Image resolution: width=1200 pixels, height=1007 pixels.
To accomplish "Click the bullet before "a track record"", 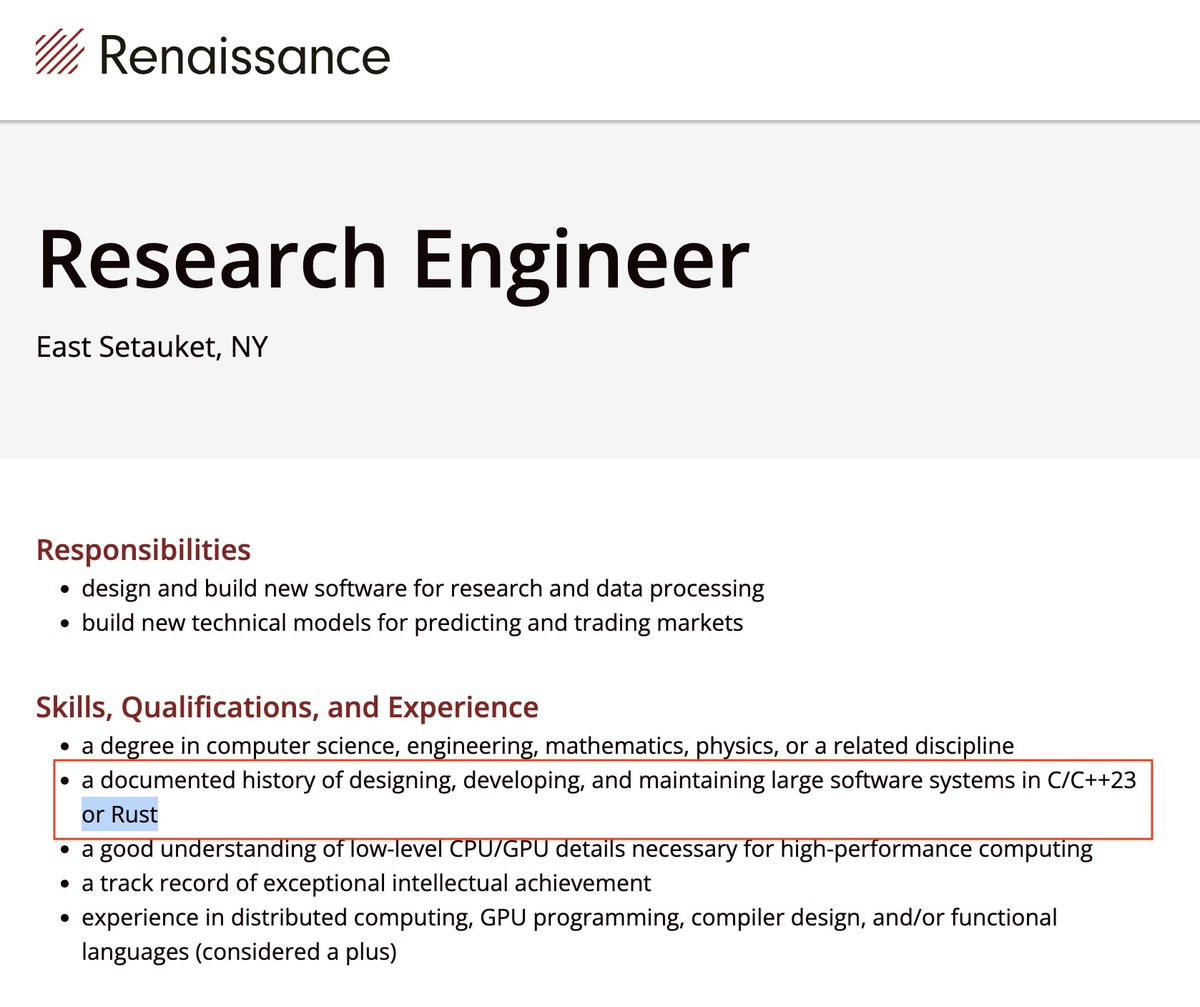I will click(x=64, y=885).
